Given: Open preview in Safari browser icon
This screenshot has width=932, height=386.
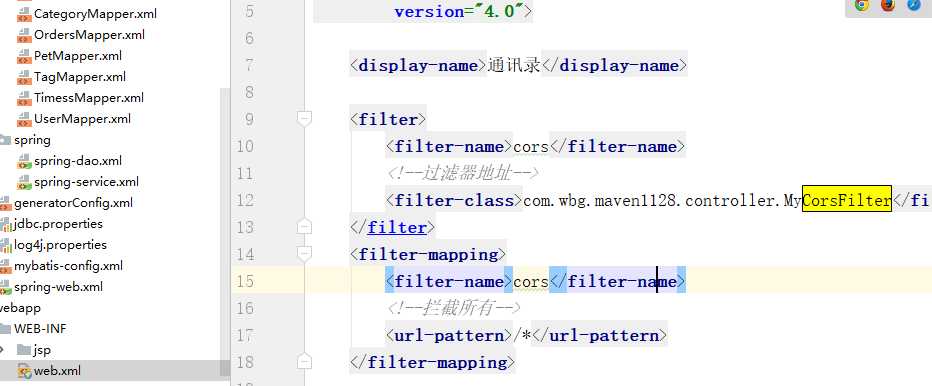Looking at the screenshot, I should (x=914, y=5).
